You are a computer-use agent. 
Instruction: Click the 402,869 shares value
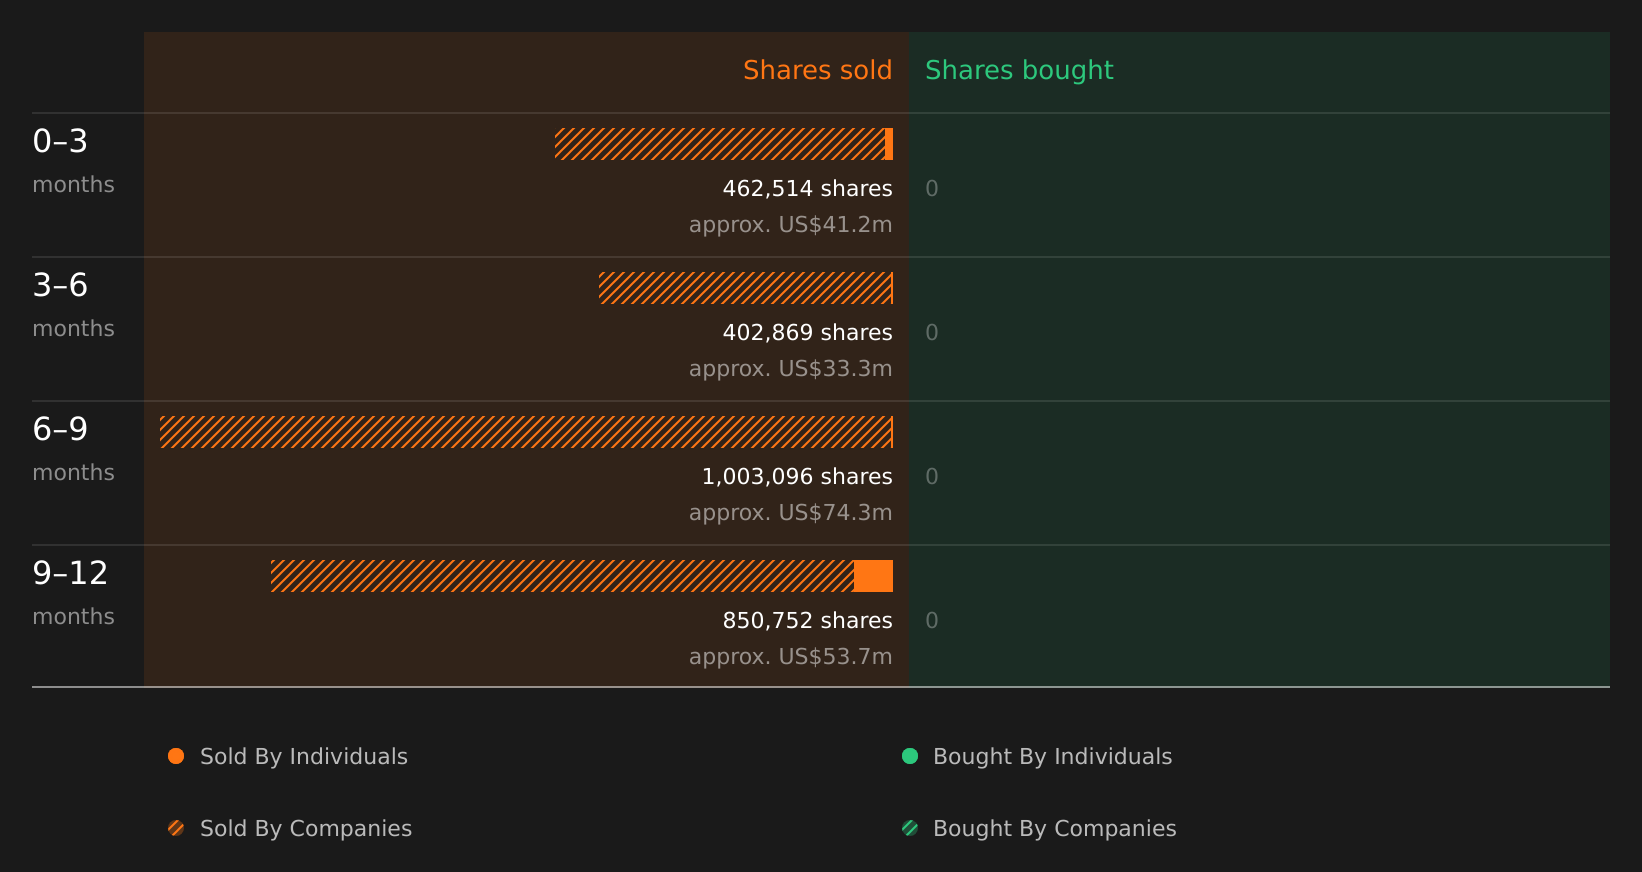(x=807, y=332)
